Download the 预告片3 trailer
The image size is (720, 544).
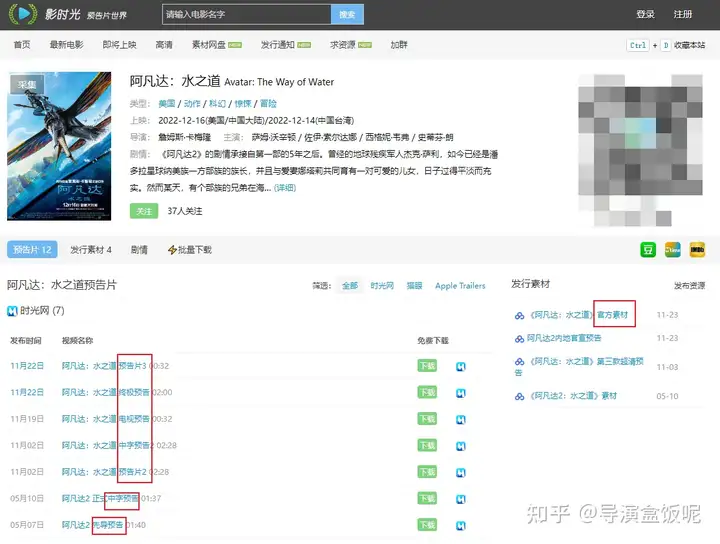pyautogui.click(x=427, y=366)
